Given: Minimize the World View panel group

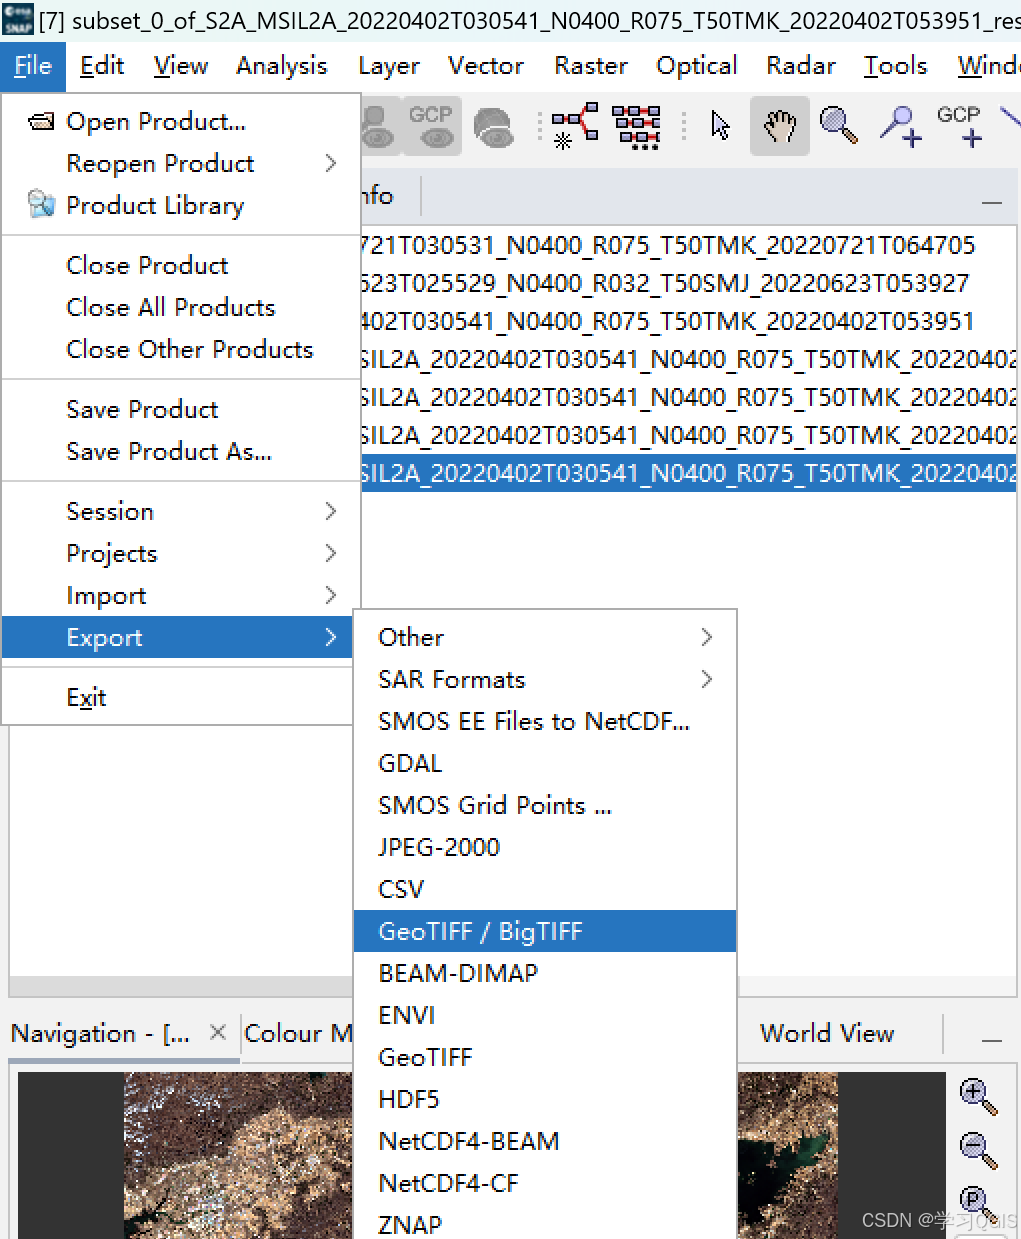Looking at the screenshot, I should pos(992,1040).
